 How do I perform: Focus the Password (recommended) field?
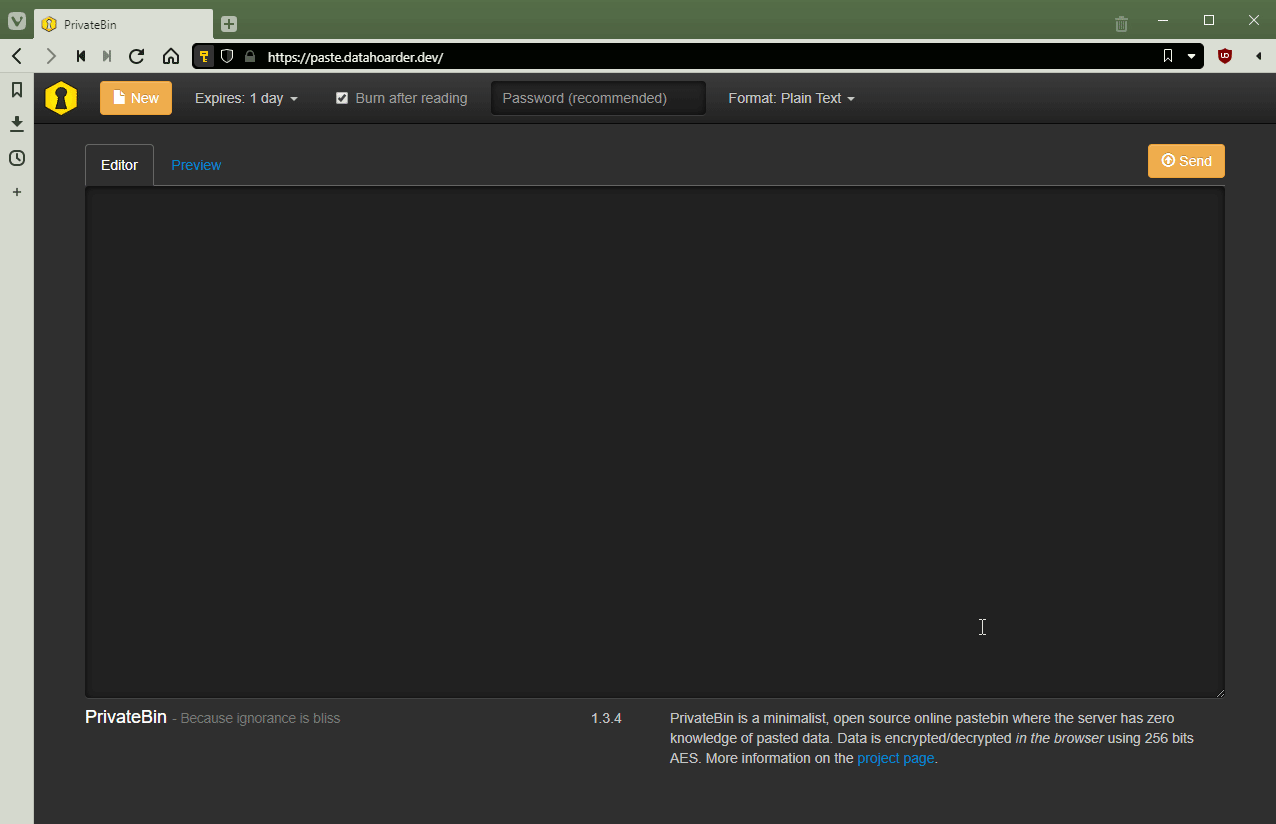[x=598, y=98]
